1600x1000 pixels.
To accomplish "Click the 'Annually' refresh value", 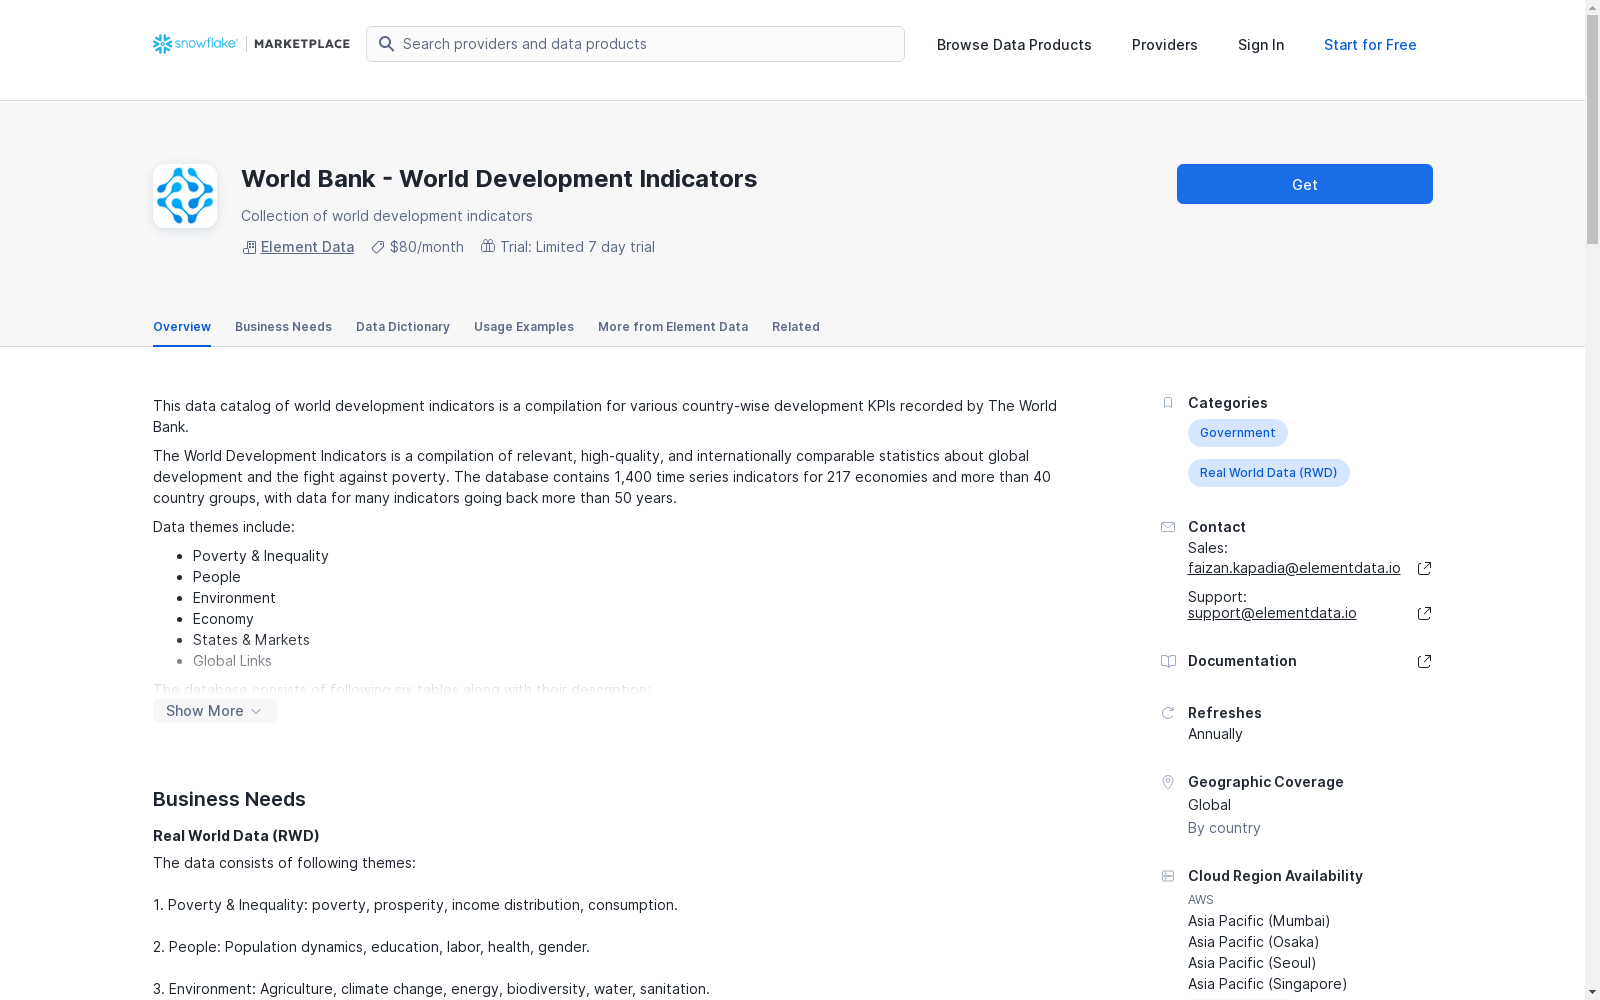I will (x=1215, y=734).
